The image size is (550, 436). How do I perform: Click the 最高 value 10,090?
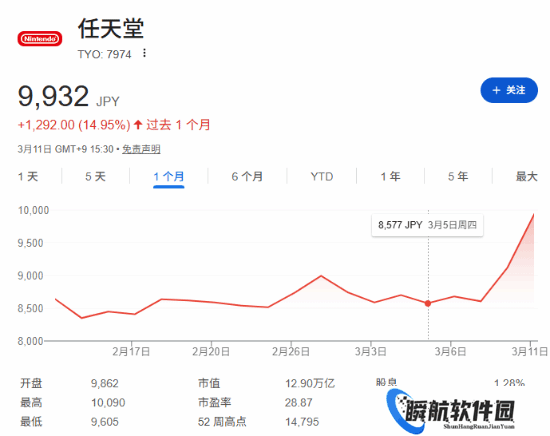(x=108, y=402)
